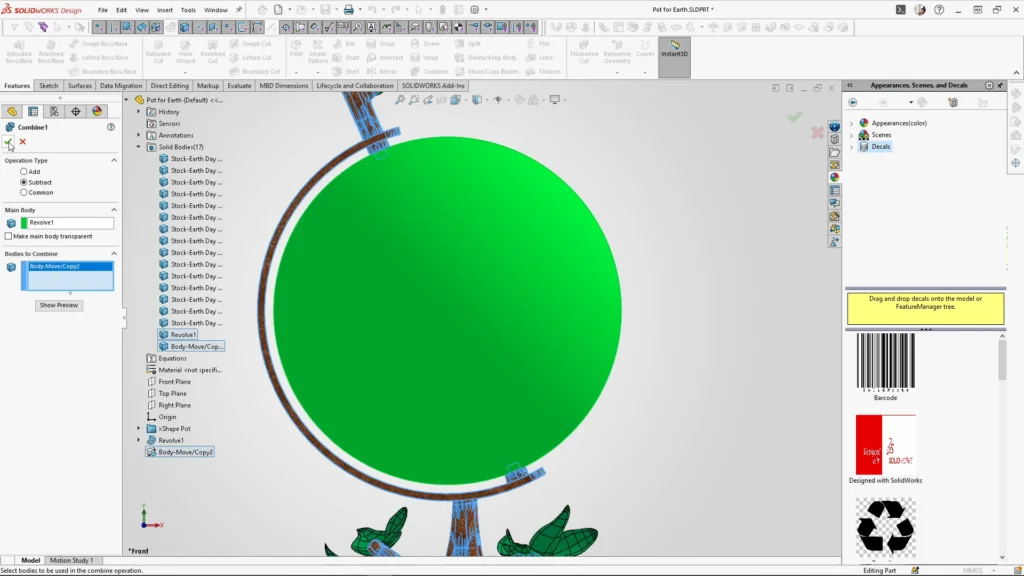Open help for the Combine1 property manager

tap(111, 127)
